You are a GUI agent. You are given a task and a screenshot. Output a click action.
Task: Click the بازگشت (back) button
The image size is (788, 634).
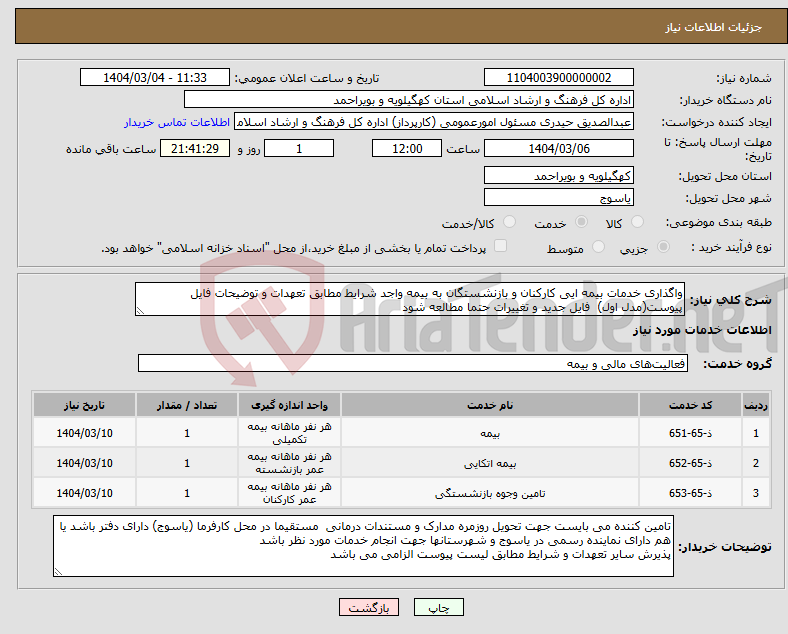(x=369, y=607)
